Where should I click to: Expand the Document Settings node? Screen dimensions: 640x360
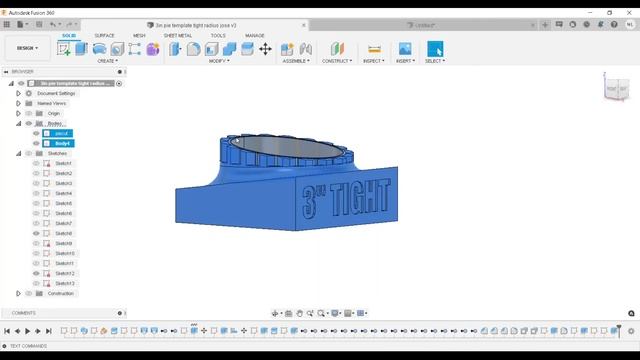pos(18,93)
